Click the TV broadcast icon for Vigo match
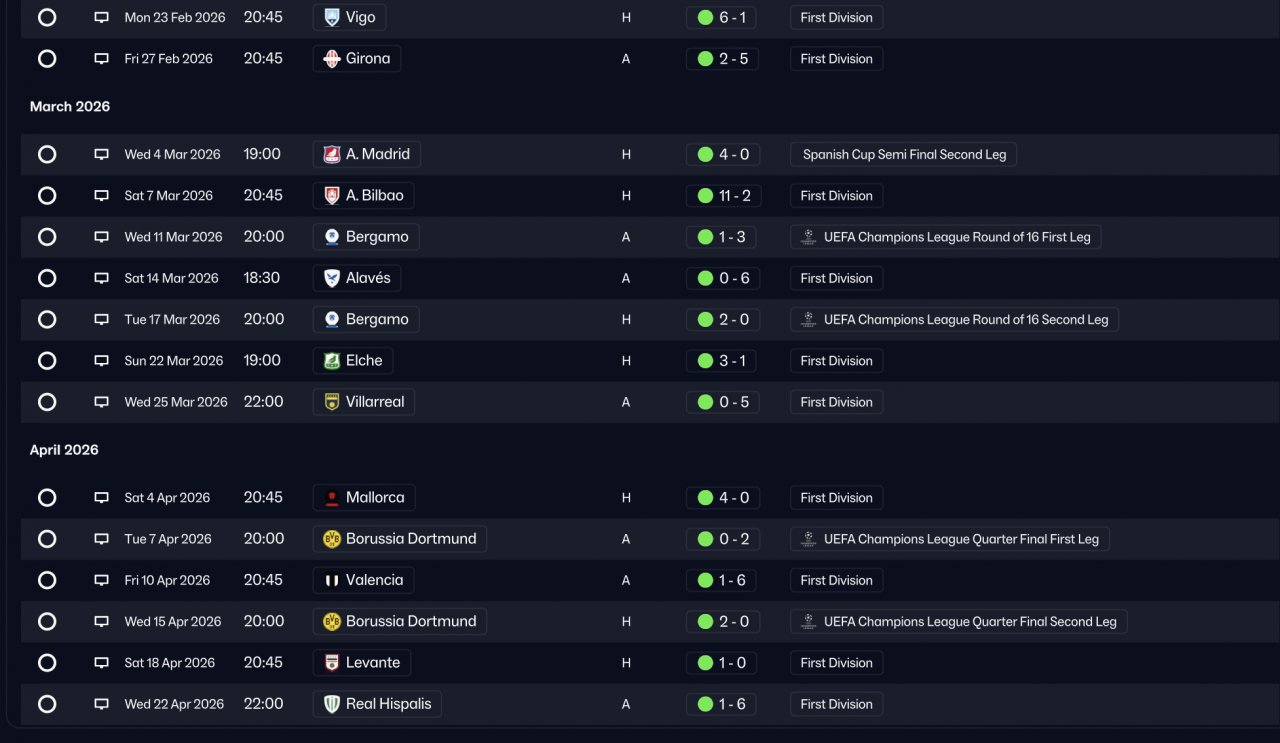The image size is (1280, 743). [101, 18]
